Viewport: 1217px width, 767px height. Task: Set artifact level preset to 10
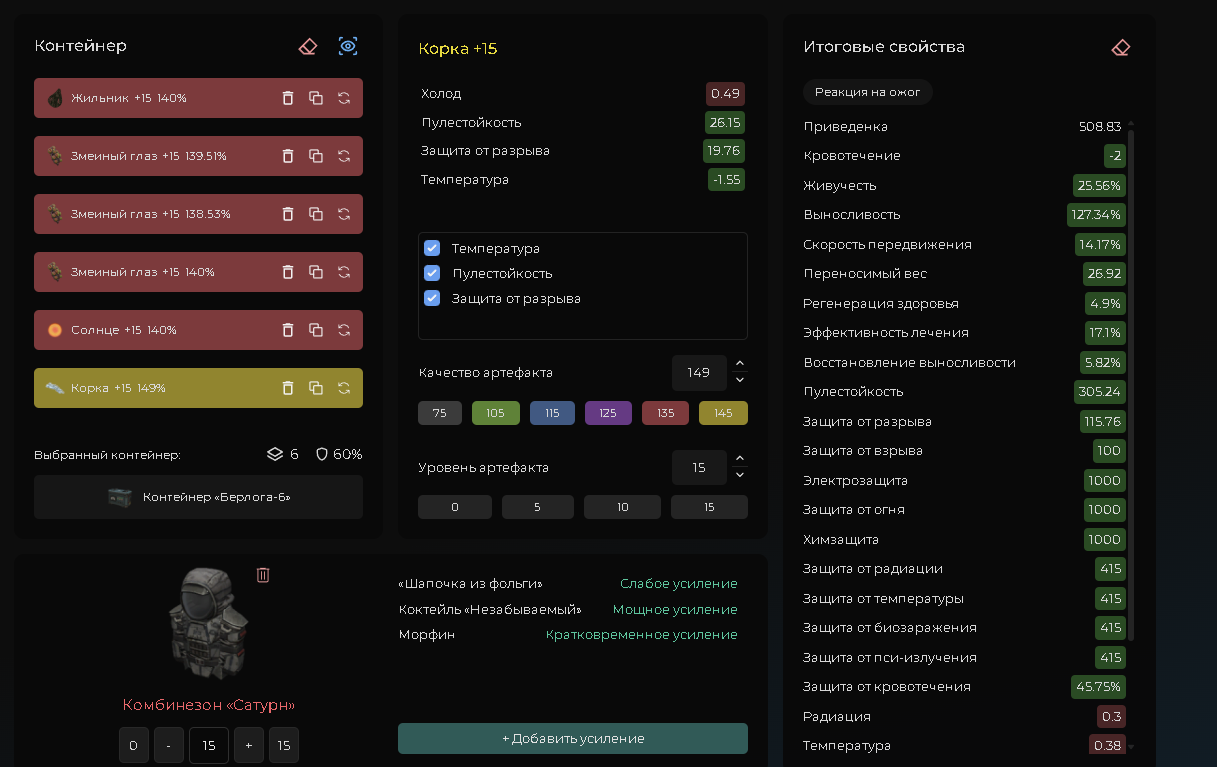622,507
